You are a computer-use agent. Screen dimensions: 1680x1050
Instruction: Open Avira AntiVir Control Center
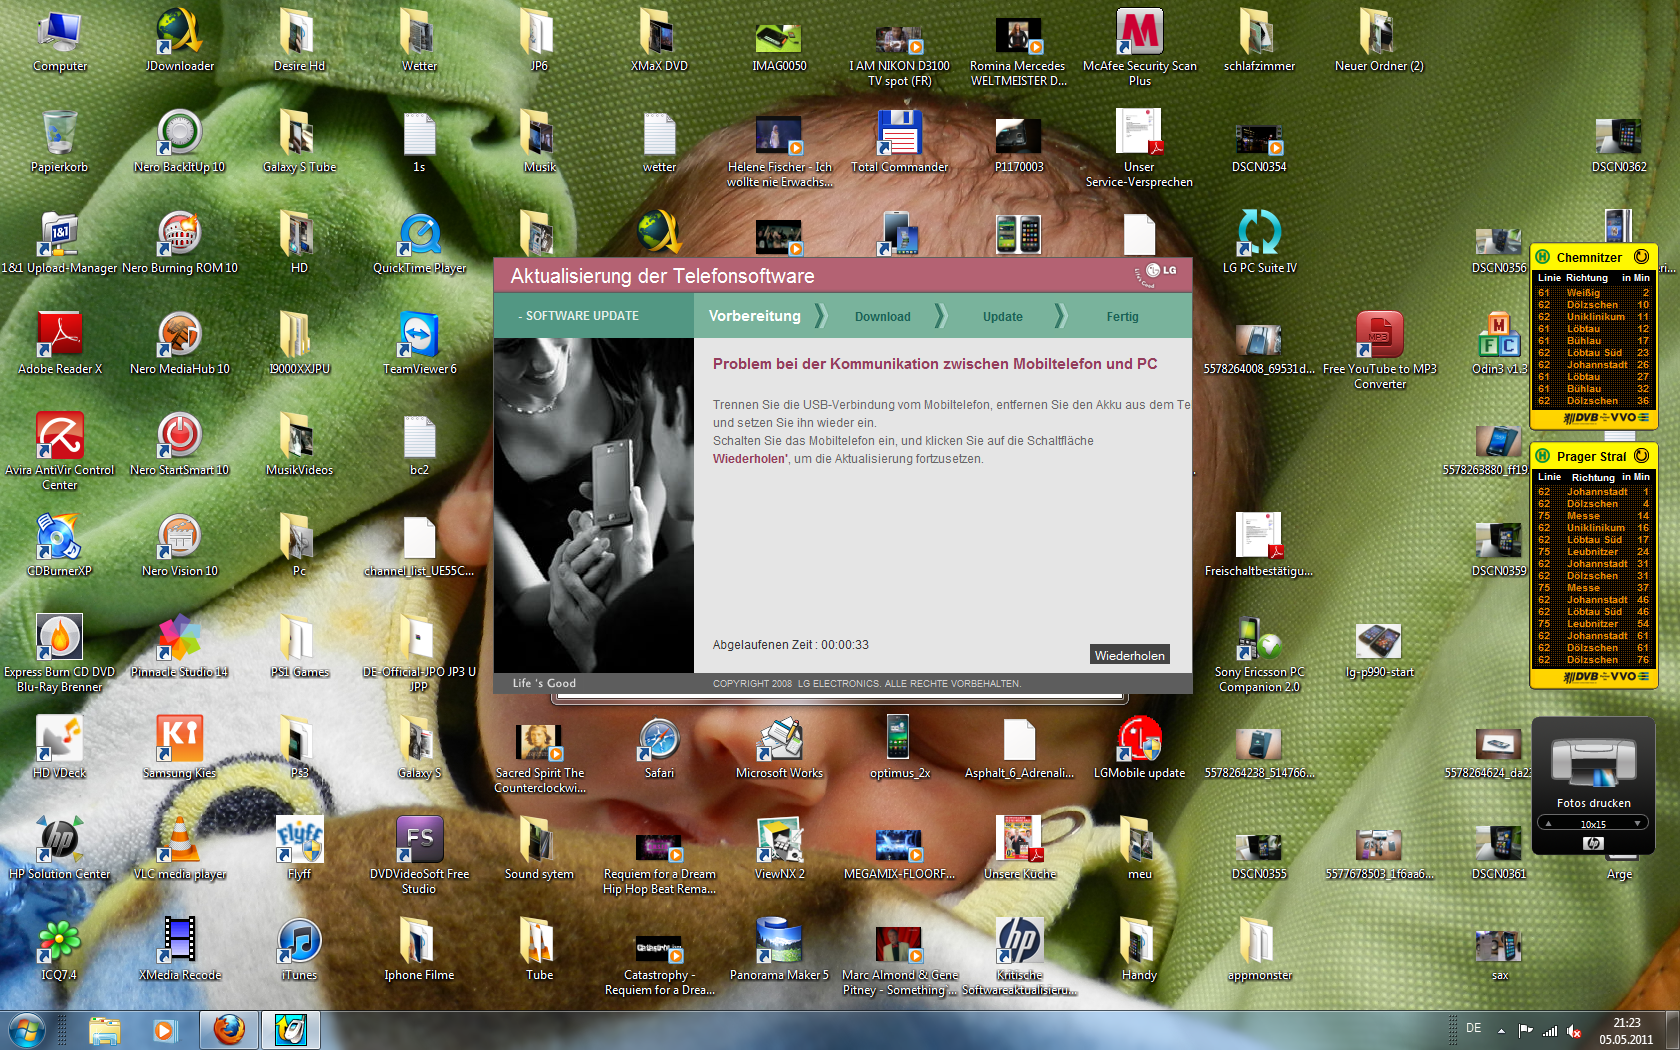pos(60,450)
